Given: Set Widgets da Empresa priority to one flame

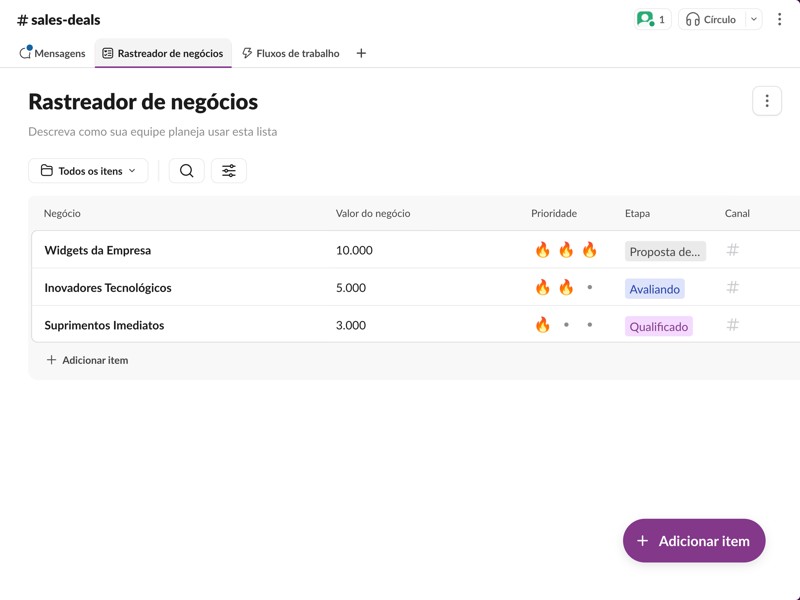Looking at the screenshot, I should click(542, 250).
